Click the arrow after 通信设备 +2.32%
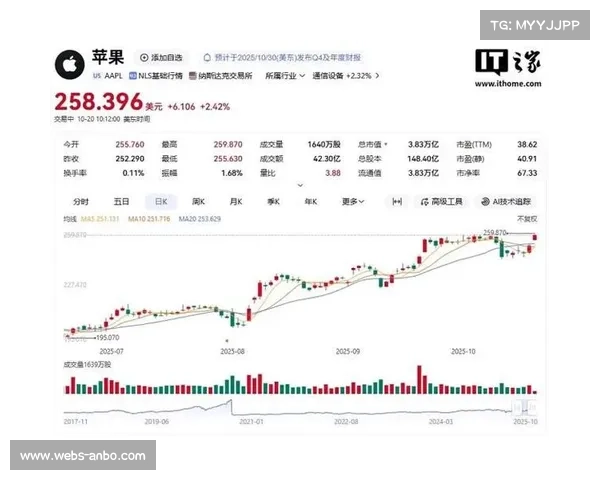The image size is (600, 480). tap(377, 76)
